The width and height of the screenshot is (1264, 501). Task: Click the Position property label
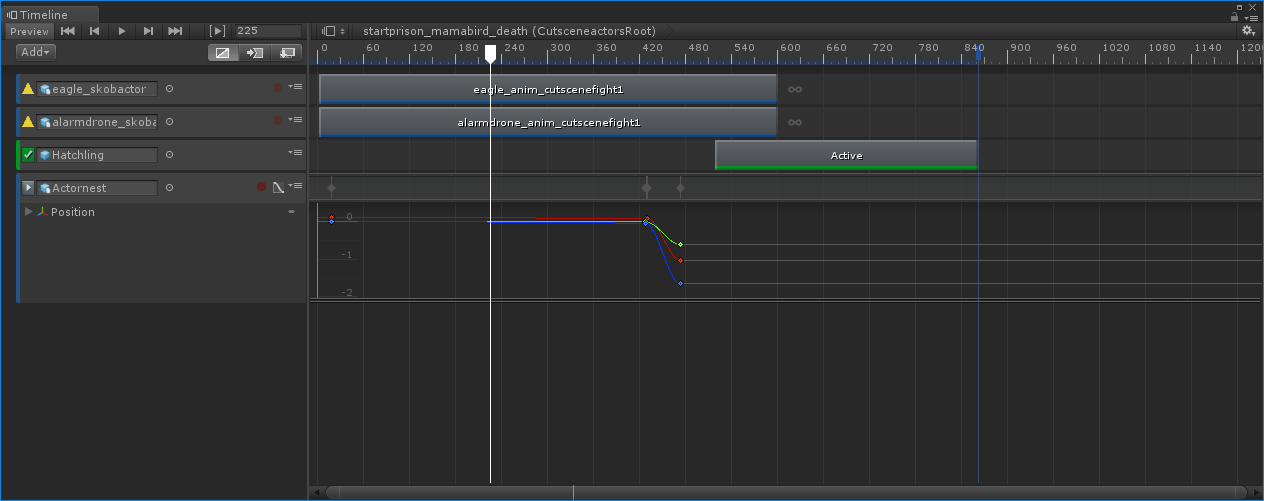click(73, 212)
